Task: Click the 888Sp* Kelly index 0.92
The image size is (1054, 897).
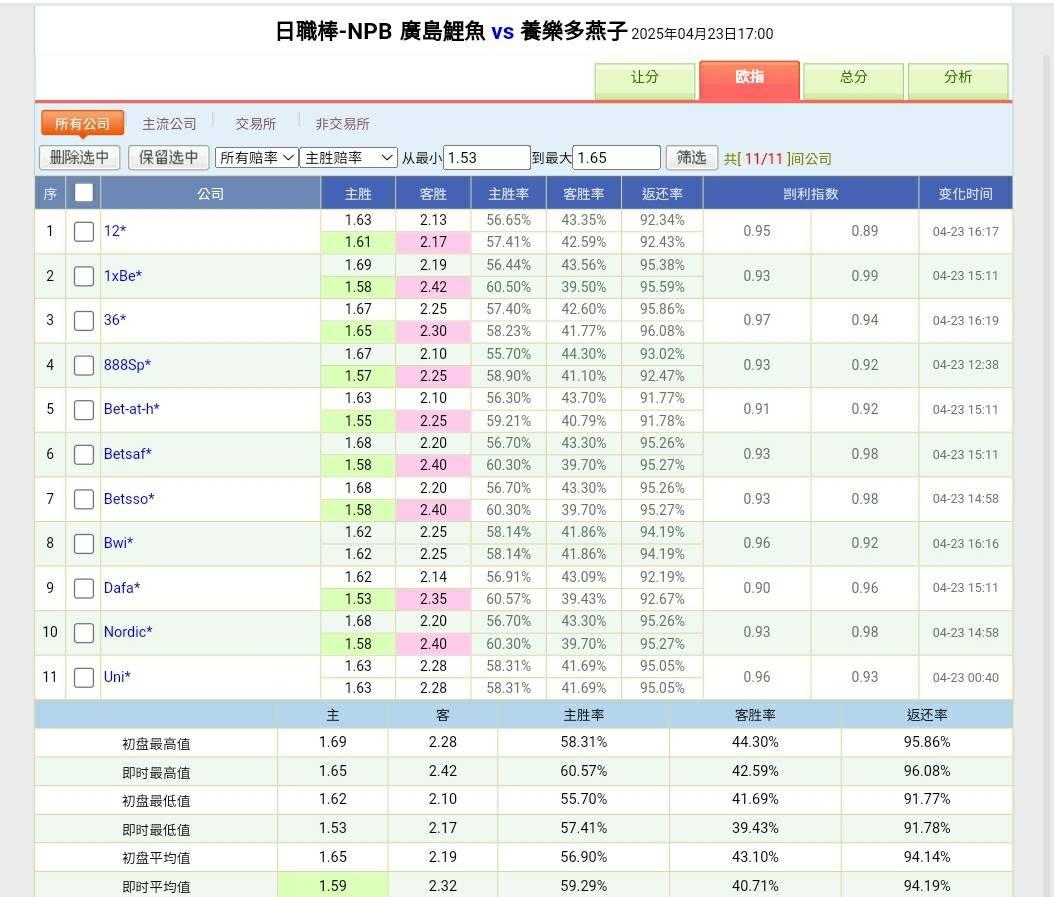Action: coord(864,365)
